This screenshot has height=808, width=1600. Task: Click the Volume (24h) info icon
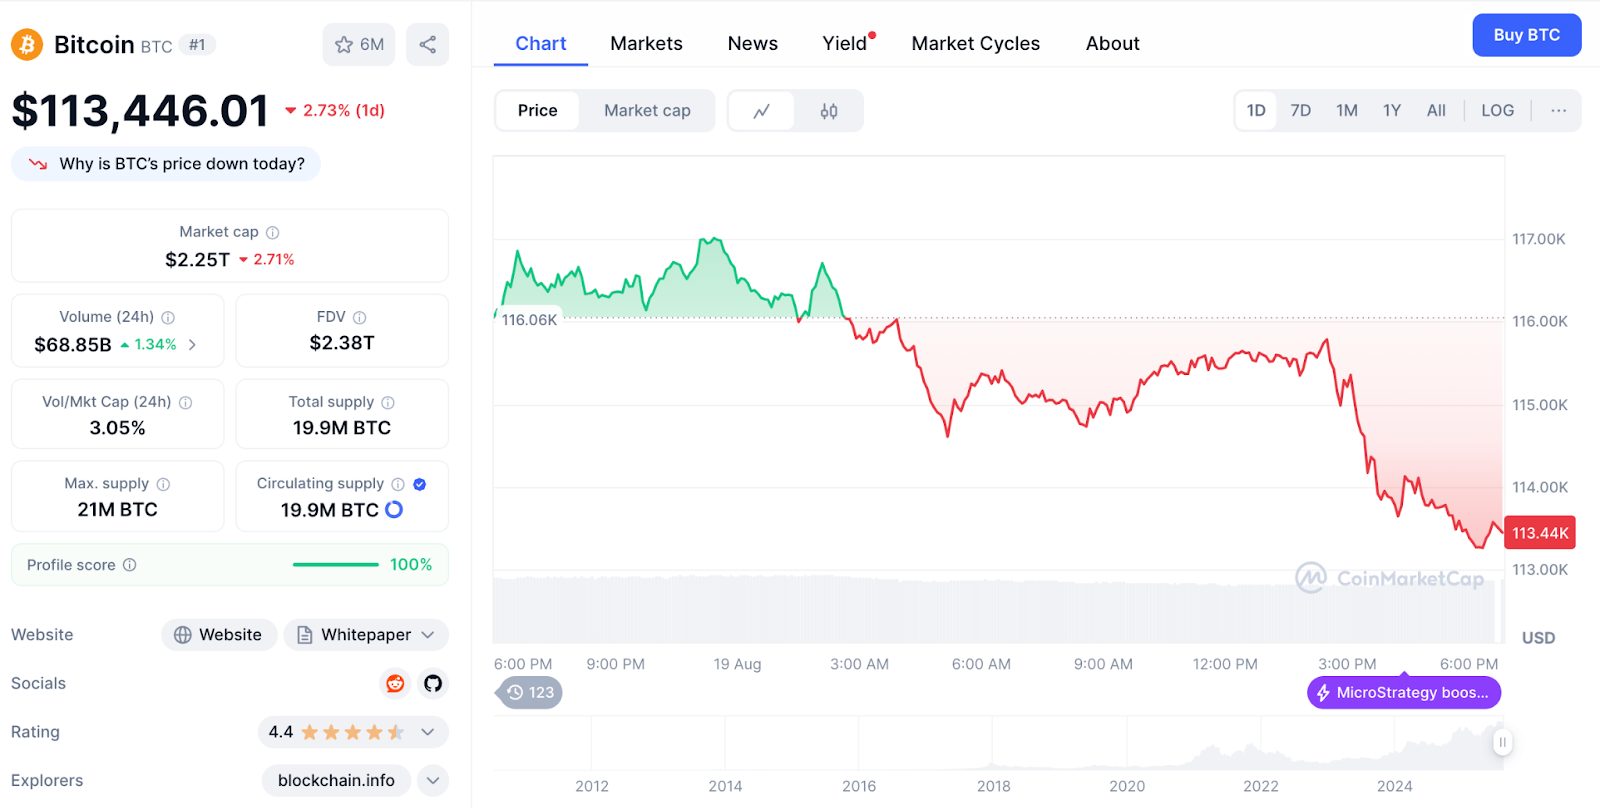(168, 317)
